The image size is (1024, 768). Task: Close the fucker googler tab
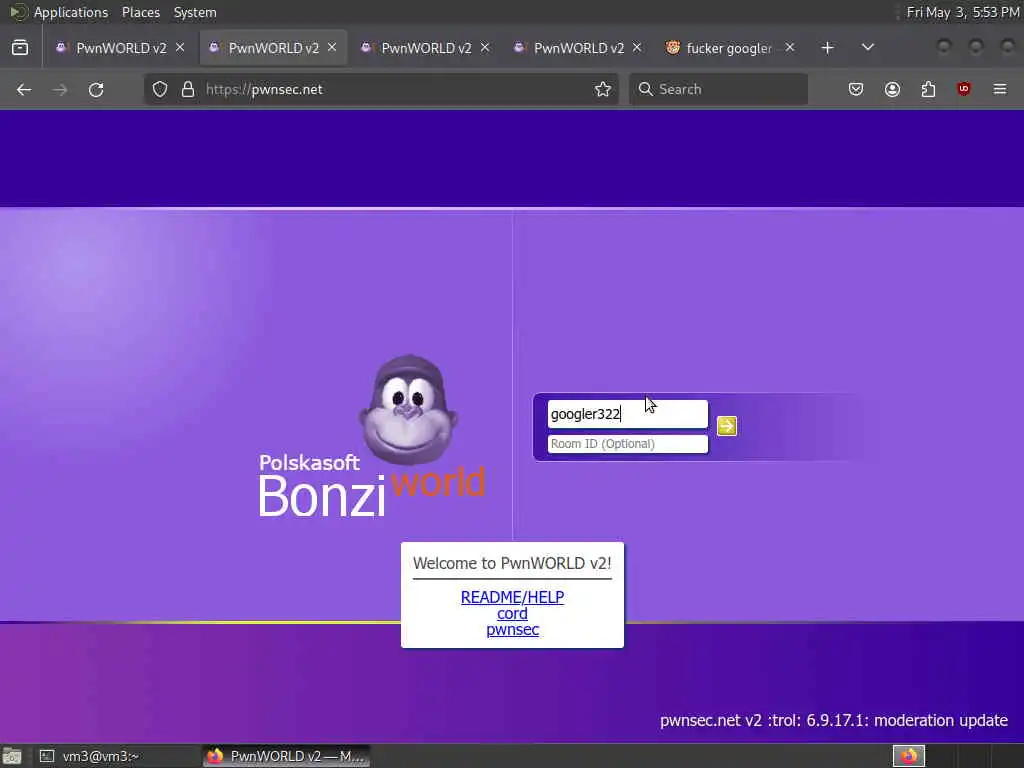tap(790, 48)
